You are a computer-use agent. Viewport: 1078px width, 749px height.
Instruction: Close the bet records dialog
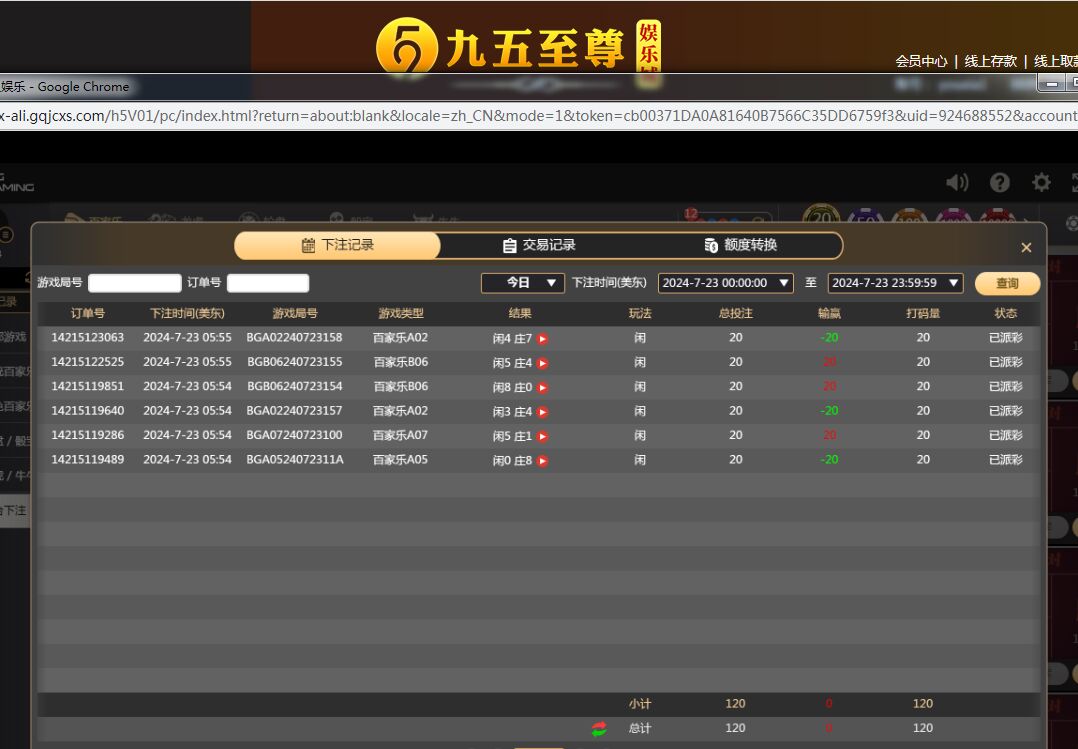(x=1026, y=248)
